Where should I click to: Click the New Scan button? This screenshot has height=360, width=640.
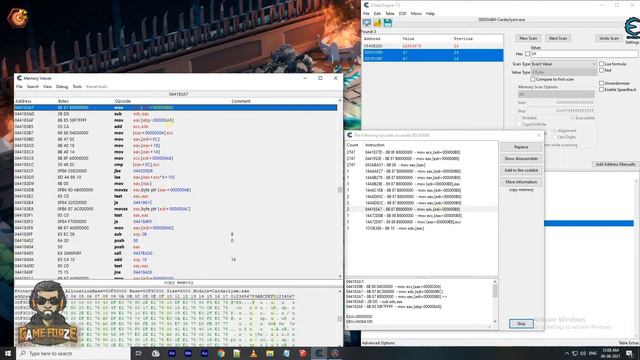528,38
